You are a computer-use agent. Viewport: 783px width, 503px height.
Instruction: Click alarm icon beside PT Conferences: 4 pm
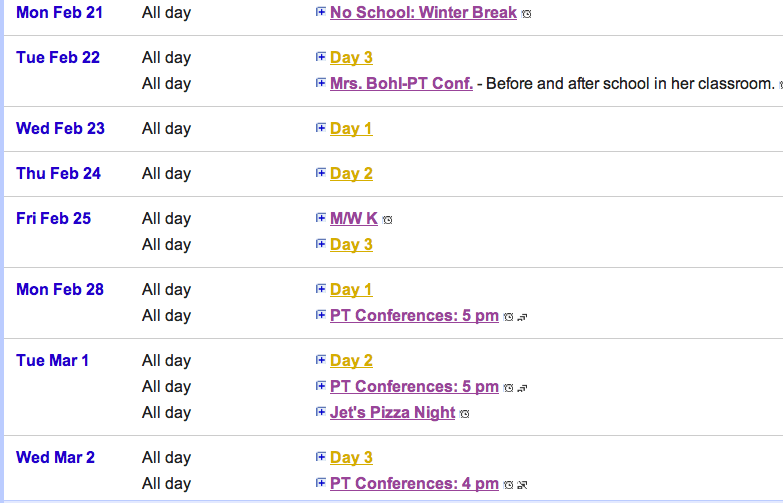pos(508,485)
